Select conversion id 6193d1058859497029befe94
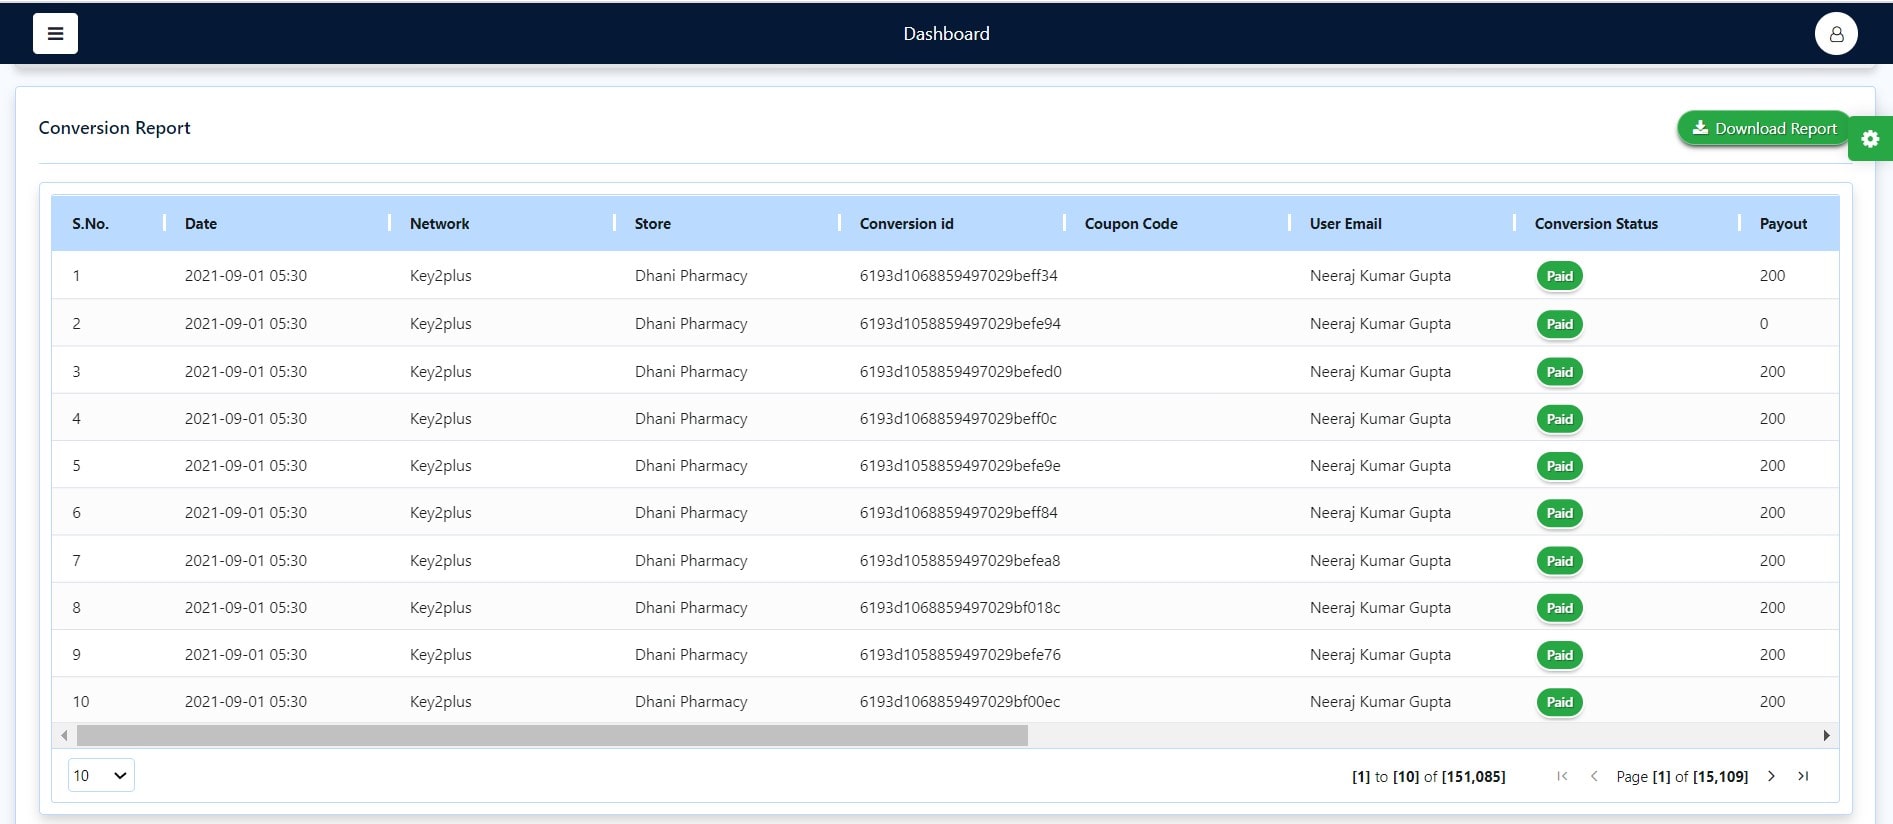This screenshot has width=1893, height=824. click(960, 324)
